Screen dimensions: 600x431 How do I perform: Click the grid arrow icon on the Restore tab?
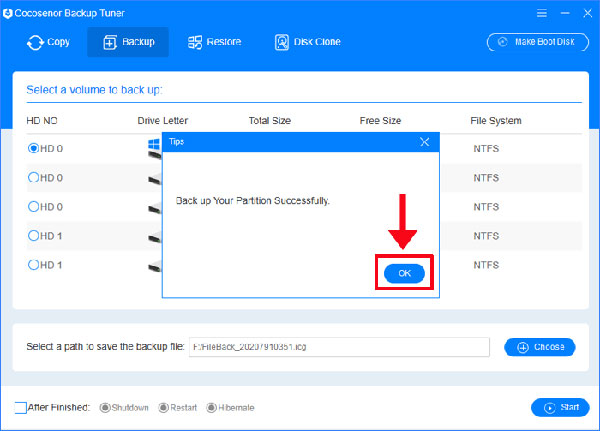pos(195,42)
